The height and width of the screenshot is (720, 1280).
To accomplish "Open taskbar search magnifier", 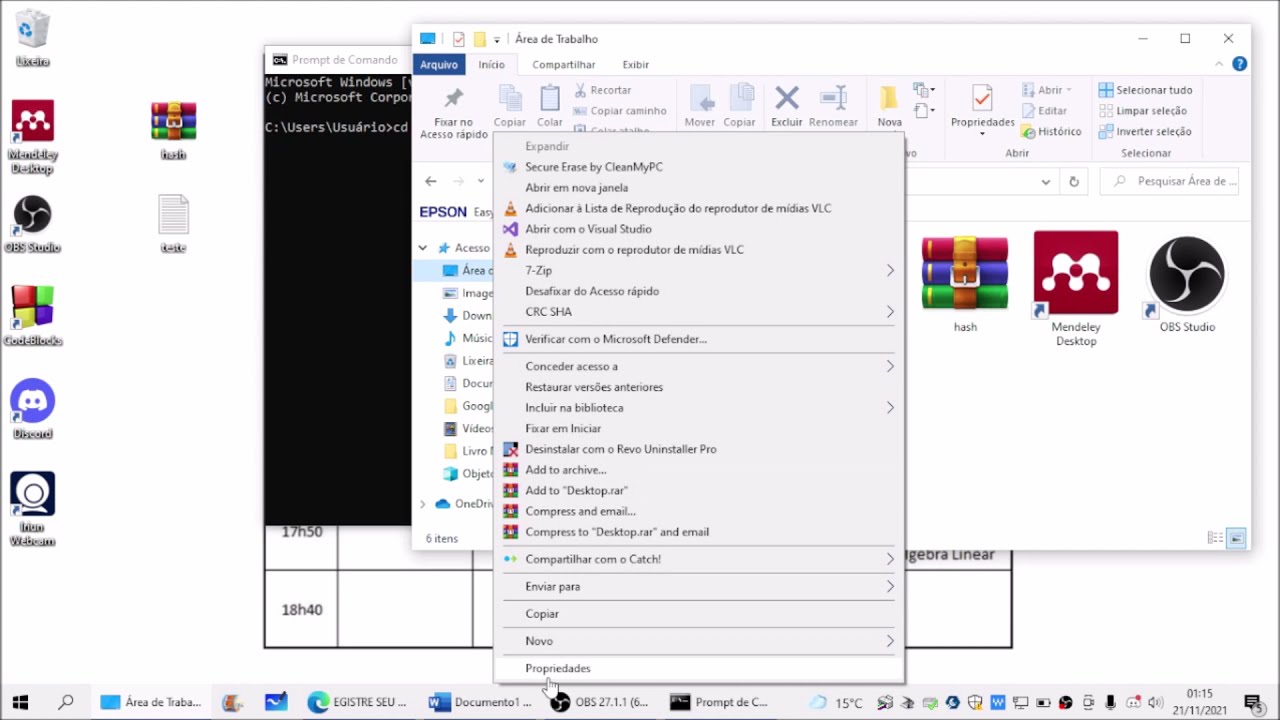I will (65, 702).
